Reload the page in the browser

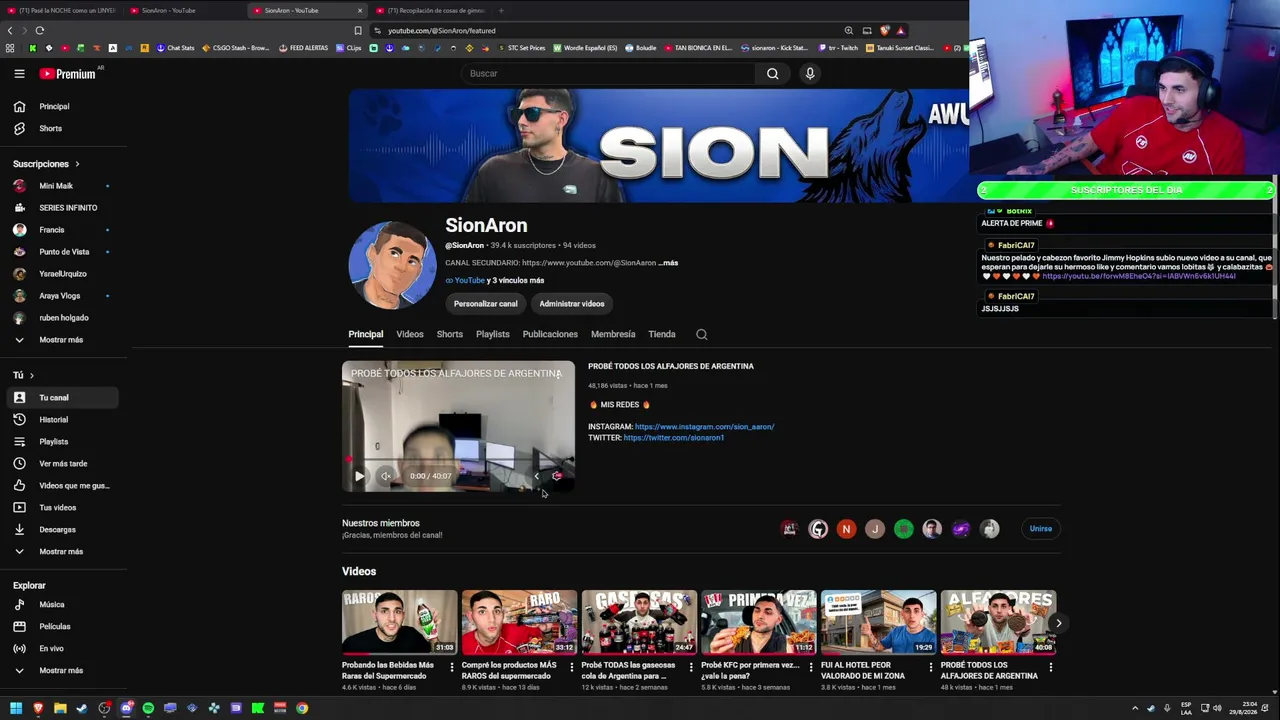point(39,30)
